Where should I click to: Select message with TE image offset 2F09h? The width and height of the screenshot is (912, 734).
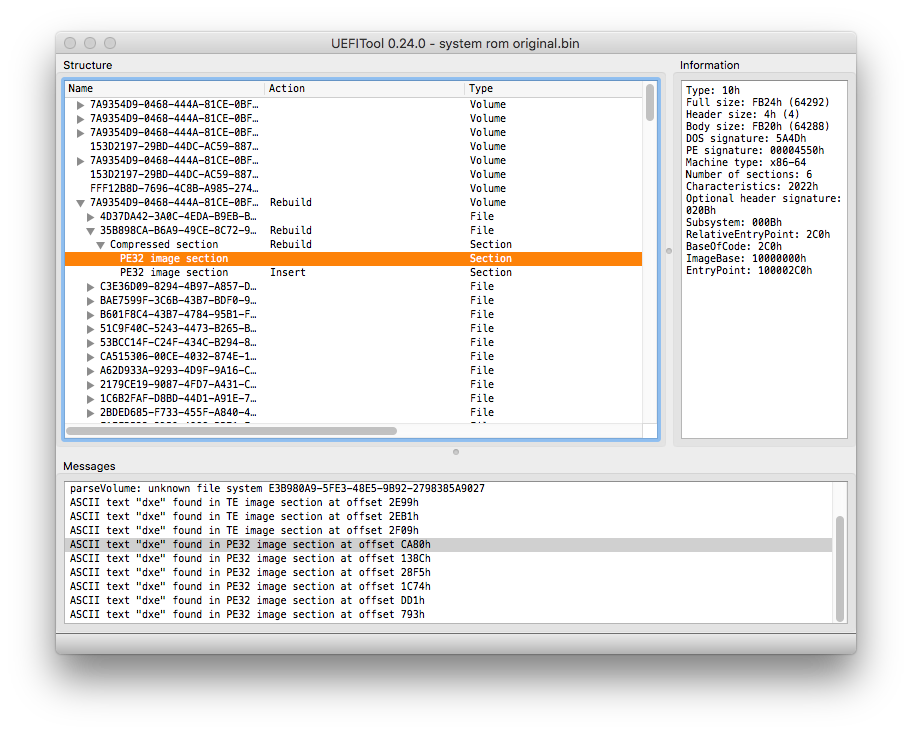click(x=448, y=530)
